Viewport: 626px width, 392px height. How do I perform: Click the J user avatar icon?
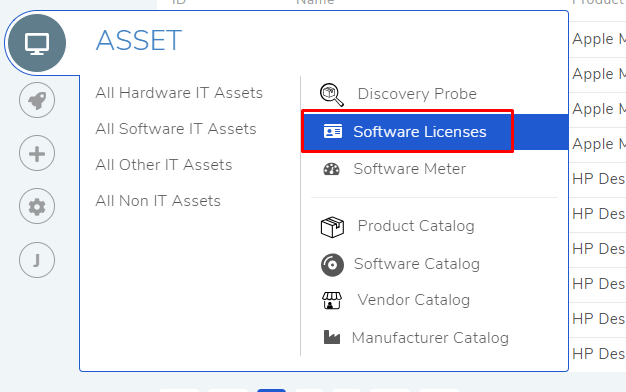pos(37,260)
